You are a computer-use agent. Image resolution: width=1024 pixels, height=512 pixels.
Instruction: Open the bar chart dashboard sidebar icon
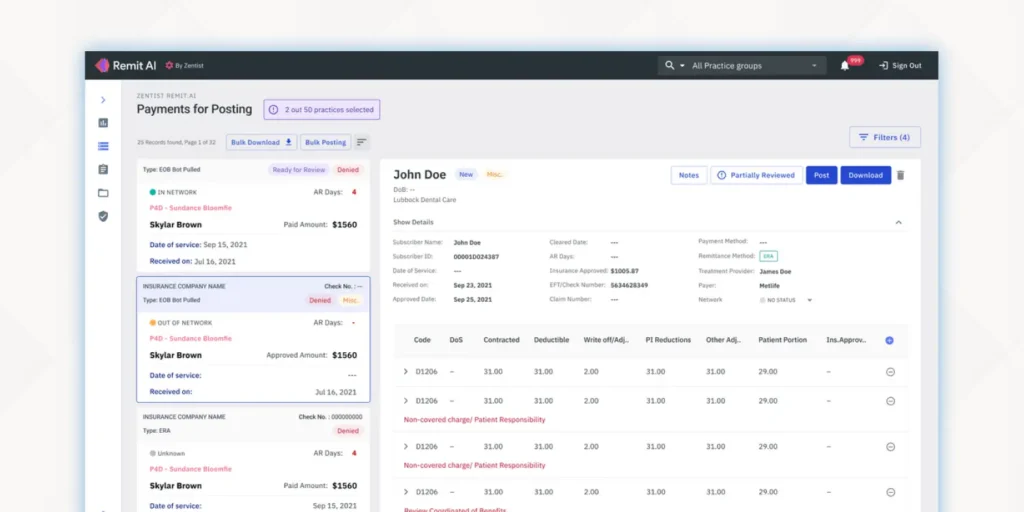coord(103,123)
